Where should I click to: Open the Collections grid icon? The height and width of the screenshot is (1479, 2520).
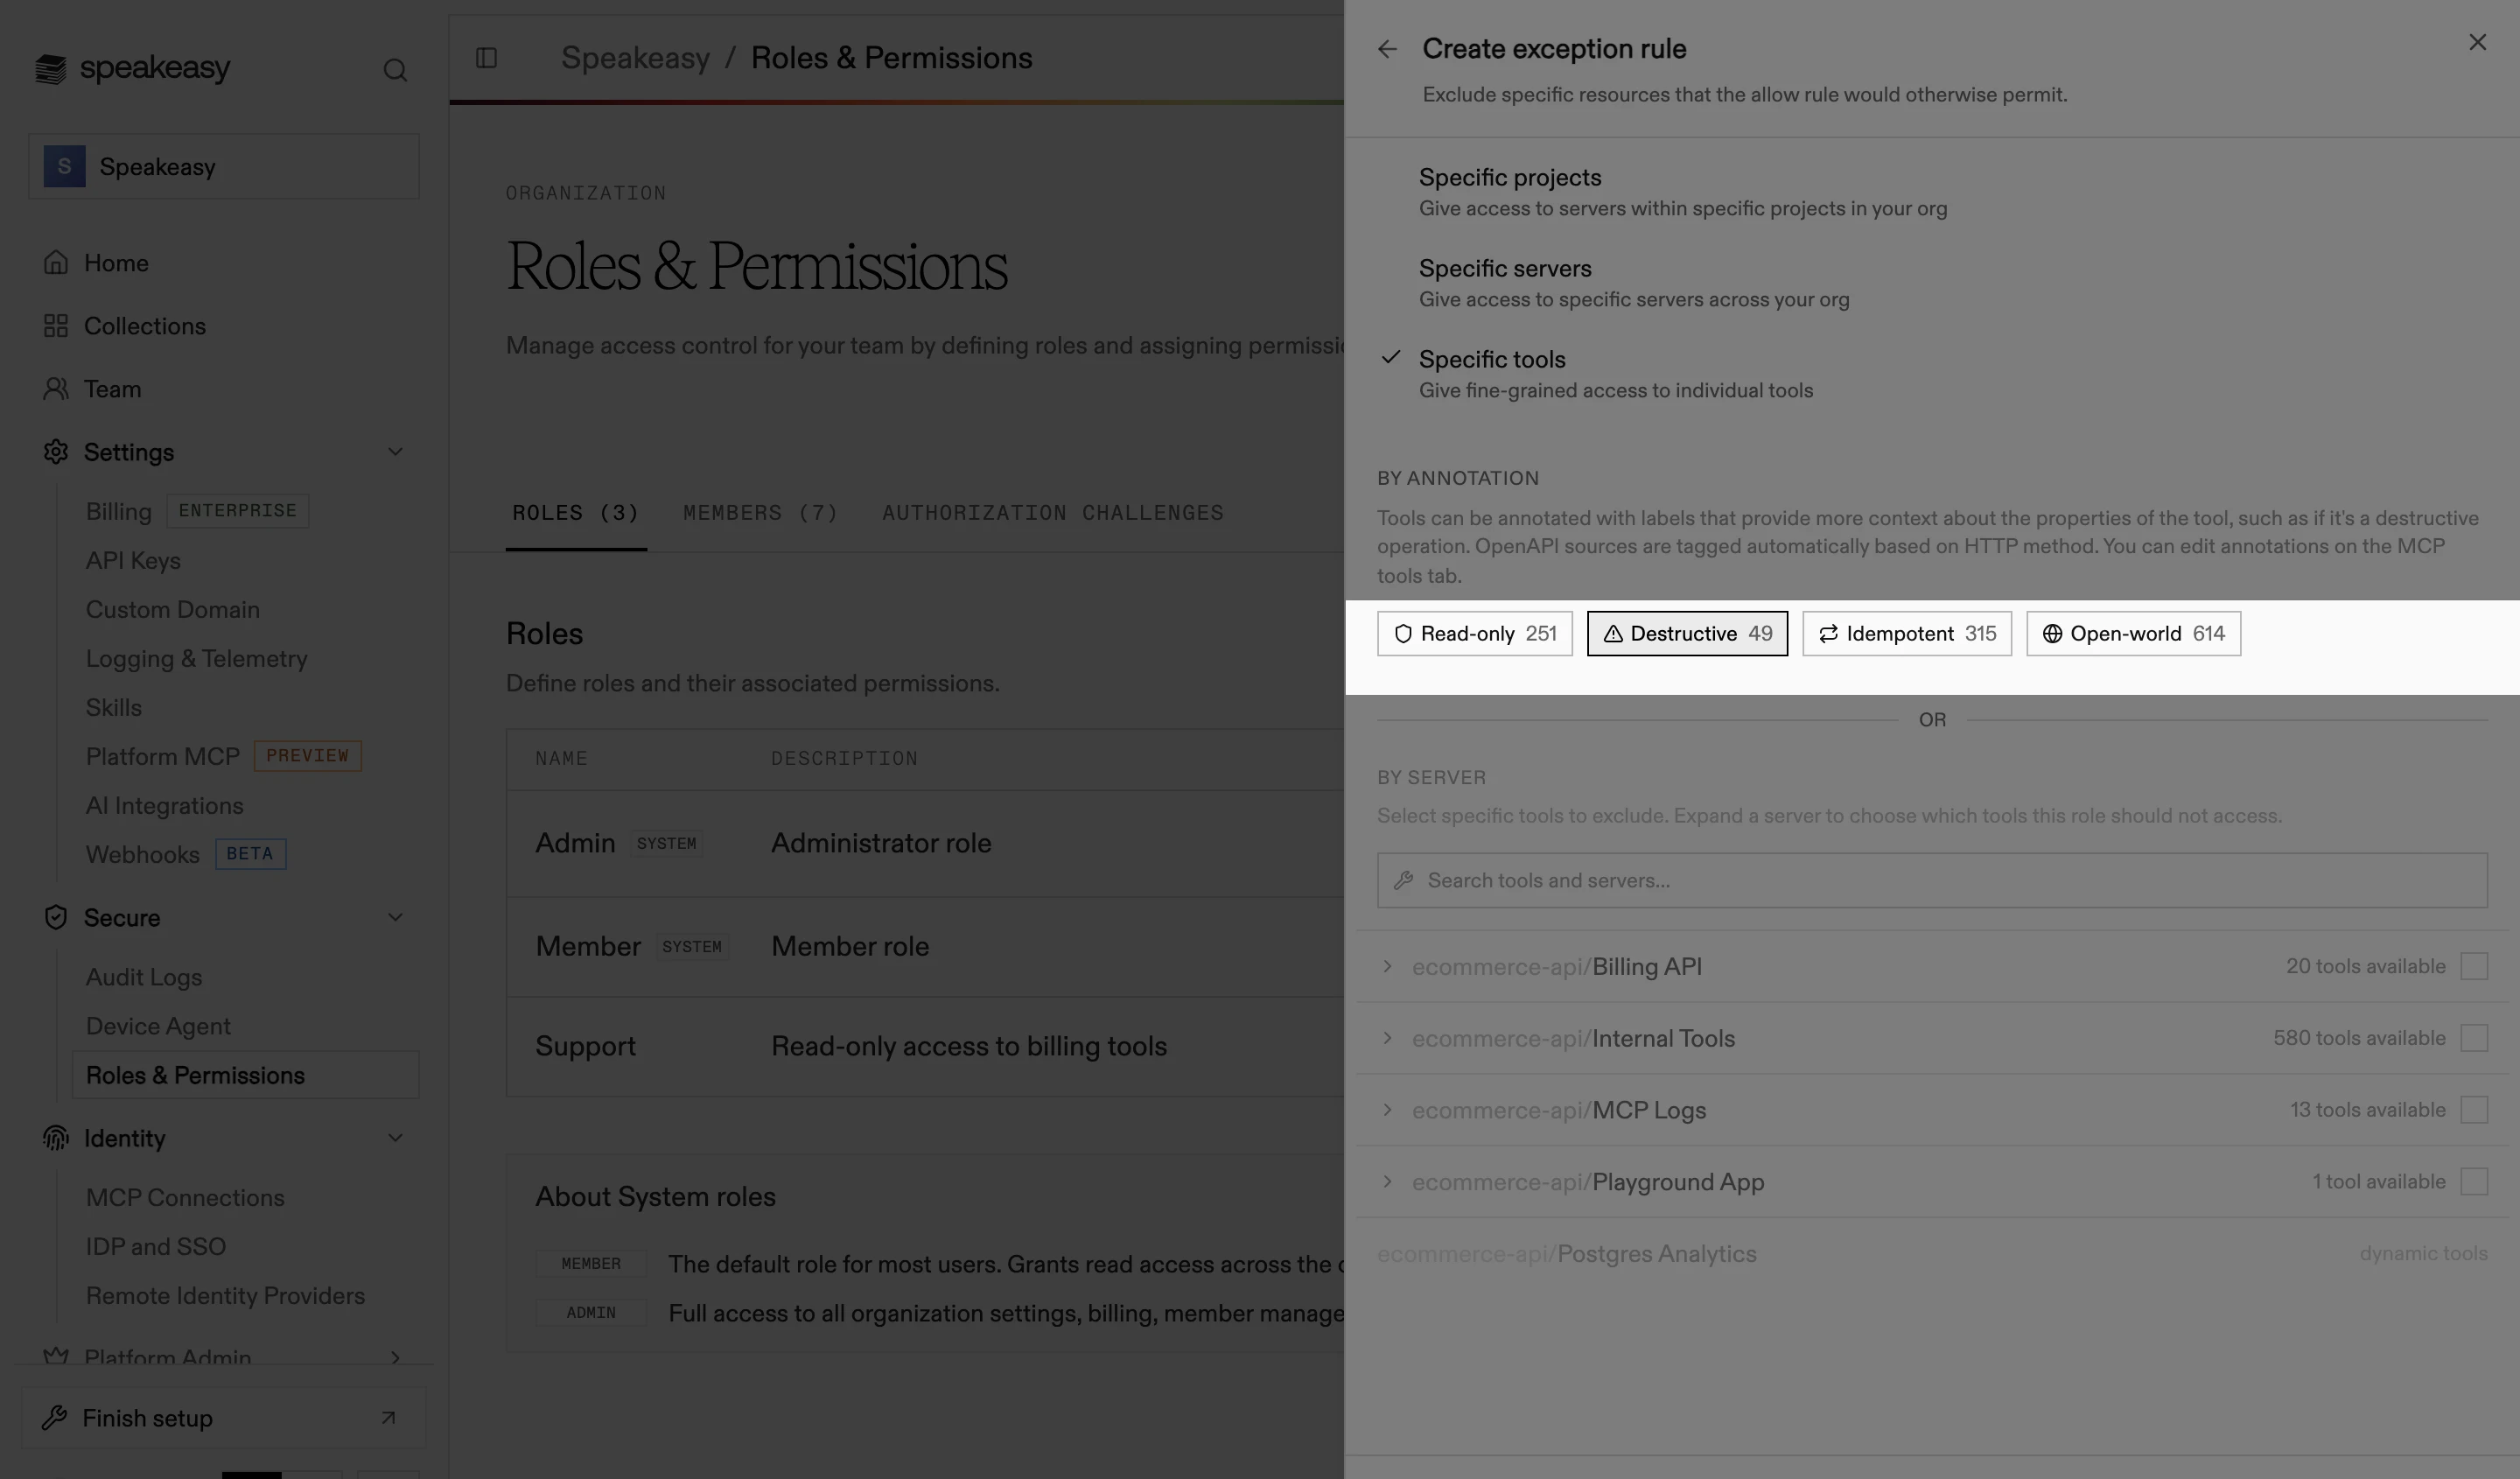(56, 326)
